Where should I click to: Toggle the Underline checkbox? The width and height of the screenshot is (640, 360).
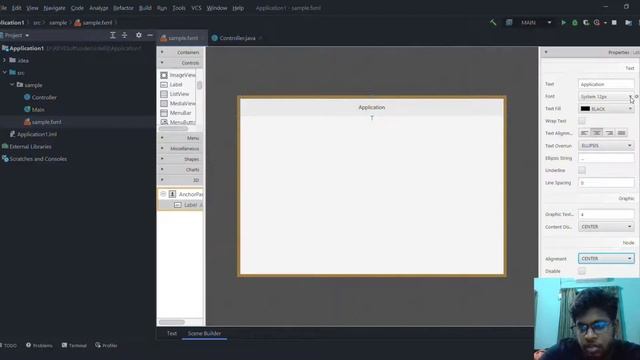[582, 170]
